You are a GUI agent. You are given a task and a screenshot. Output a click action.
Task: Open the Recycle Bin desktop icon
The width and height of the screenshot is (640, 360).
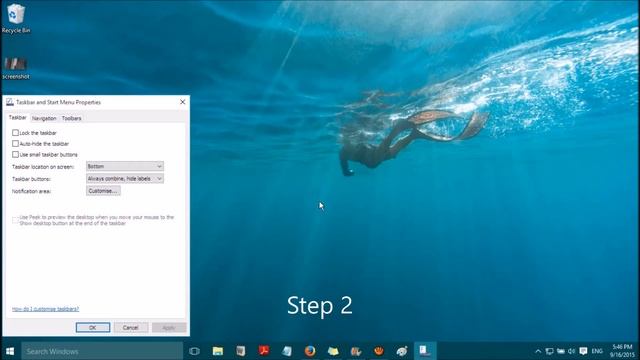click(16, 18)
